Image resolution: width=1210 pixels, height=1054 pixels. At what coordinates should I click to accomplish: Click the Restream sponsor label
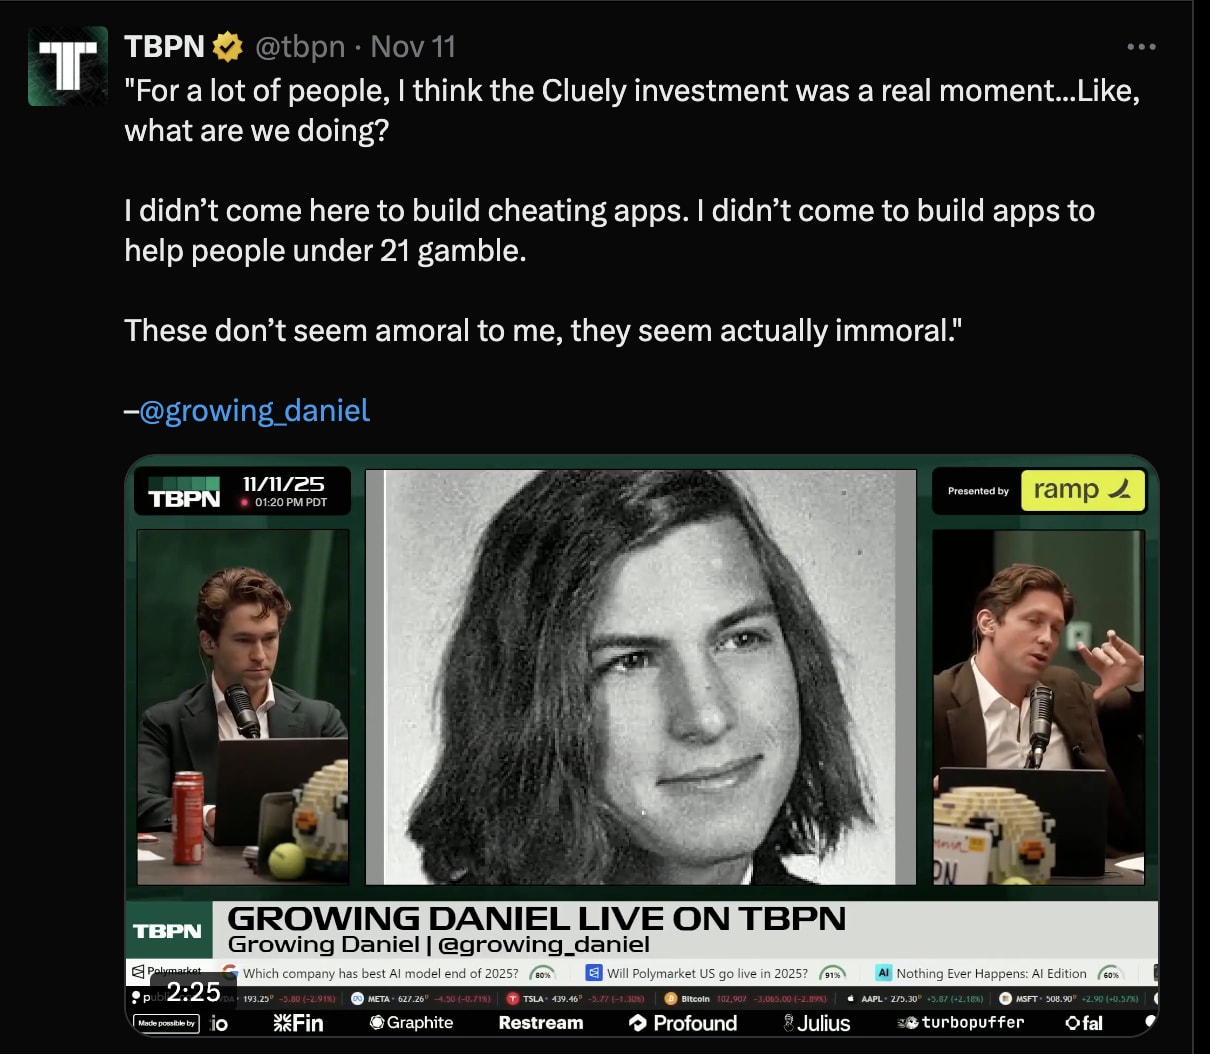(x=541, y=1023)
